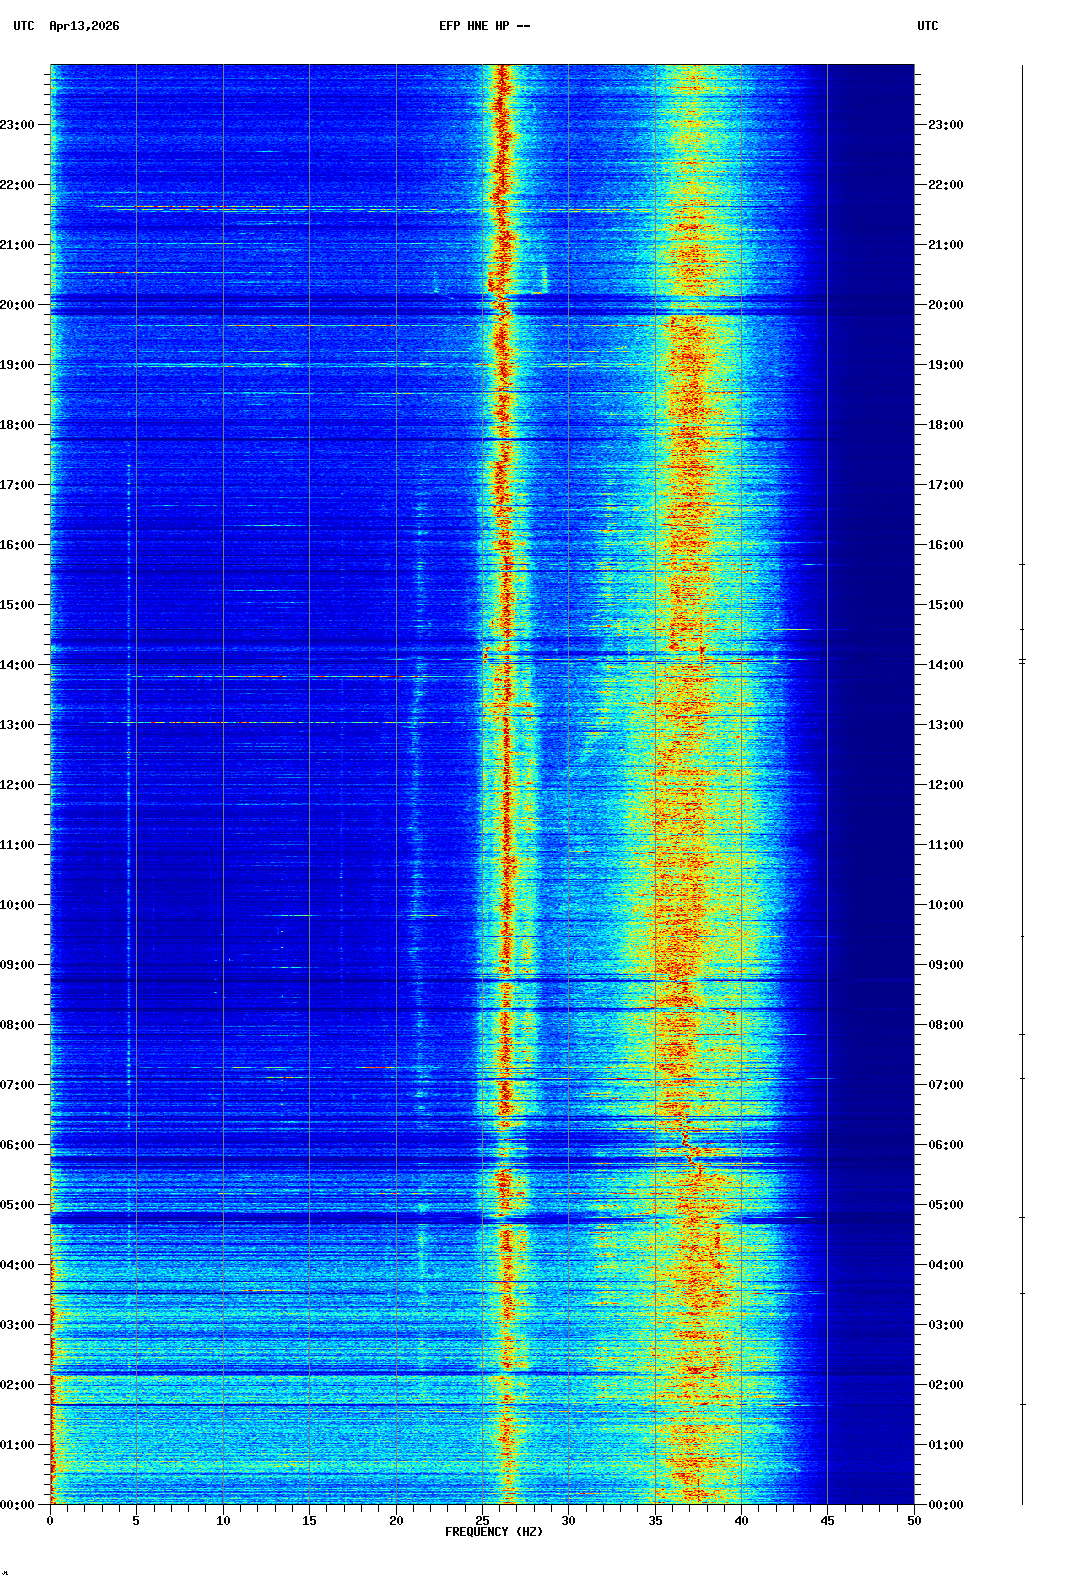The height and width of the screenshot is (1584, 1066).
Task: Click the FREQUENCY (HZ) axis label
Action: tap(493, 1532)
